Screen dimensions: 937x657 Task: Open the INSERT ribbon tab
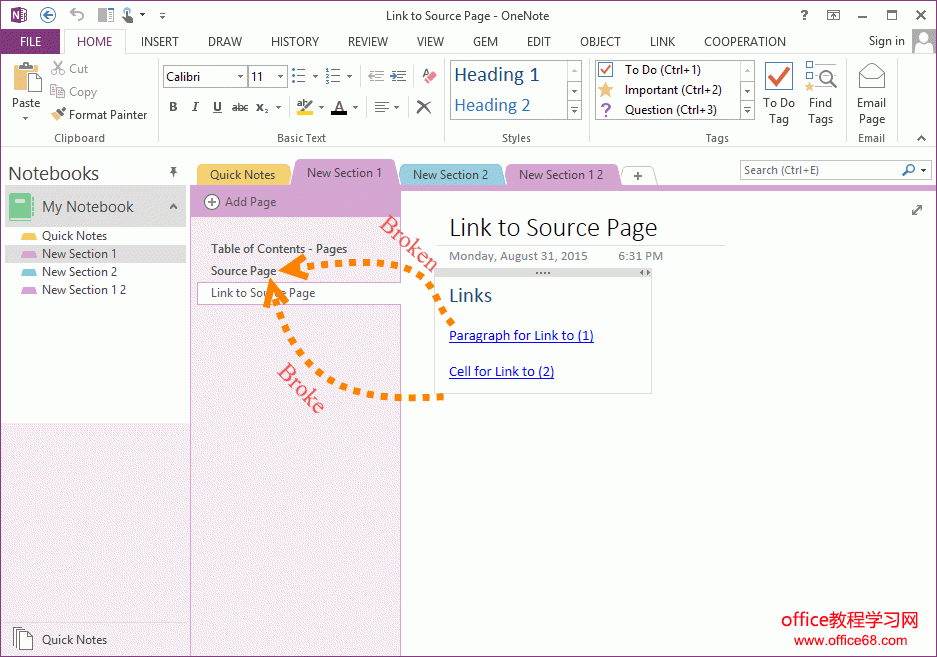pyautogui.click(x=160, y=42)
